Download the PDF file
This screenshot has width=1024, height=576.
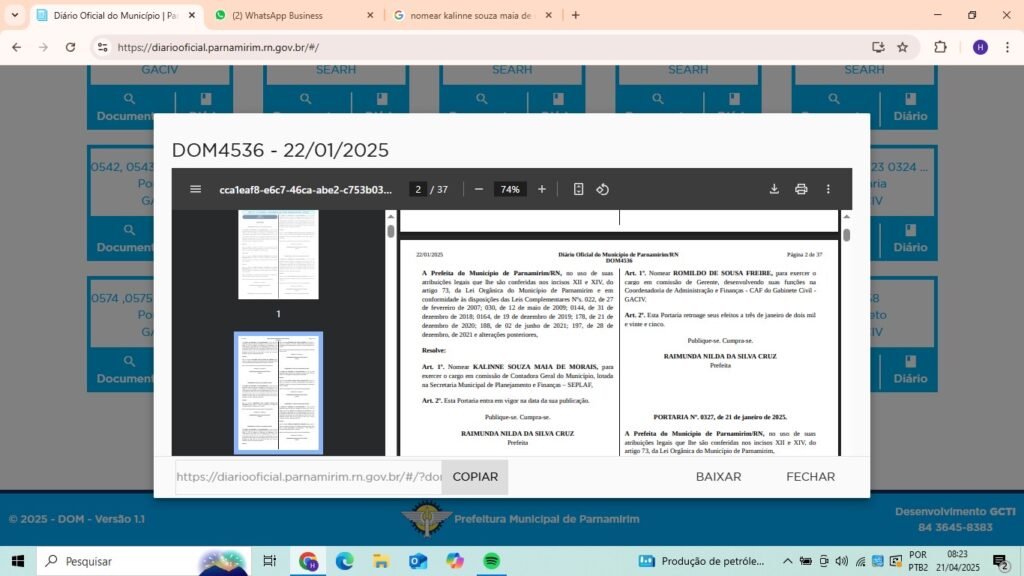[x=774, y=189]
